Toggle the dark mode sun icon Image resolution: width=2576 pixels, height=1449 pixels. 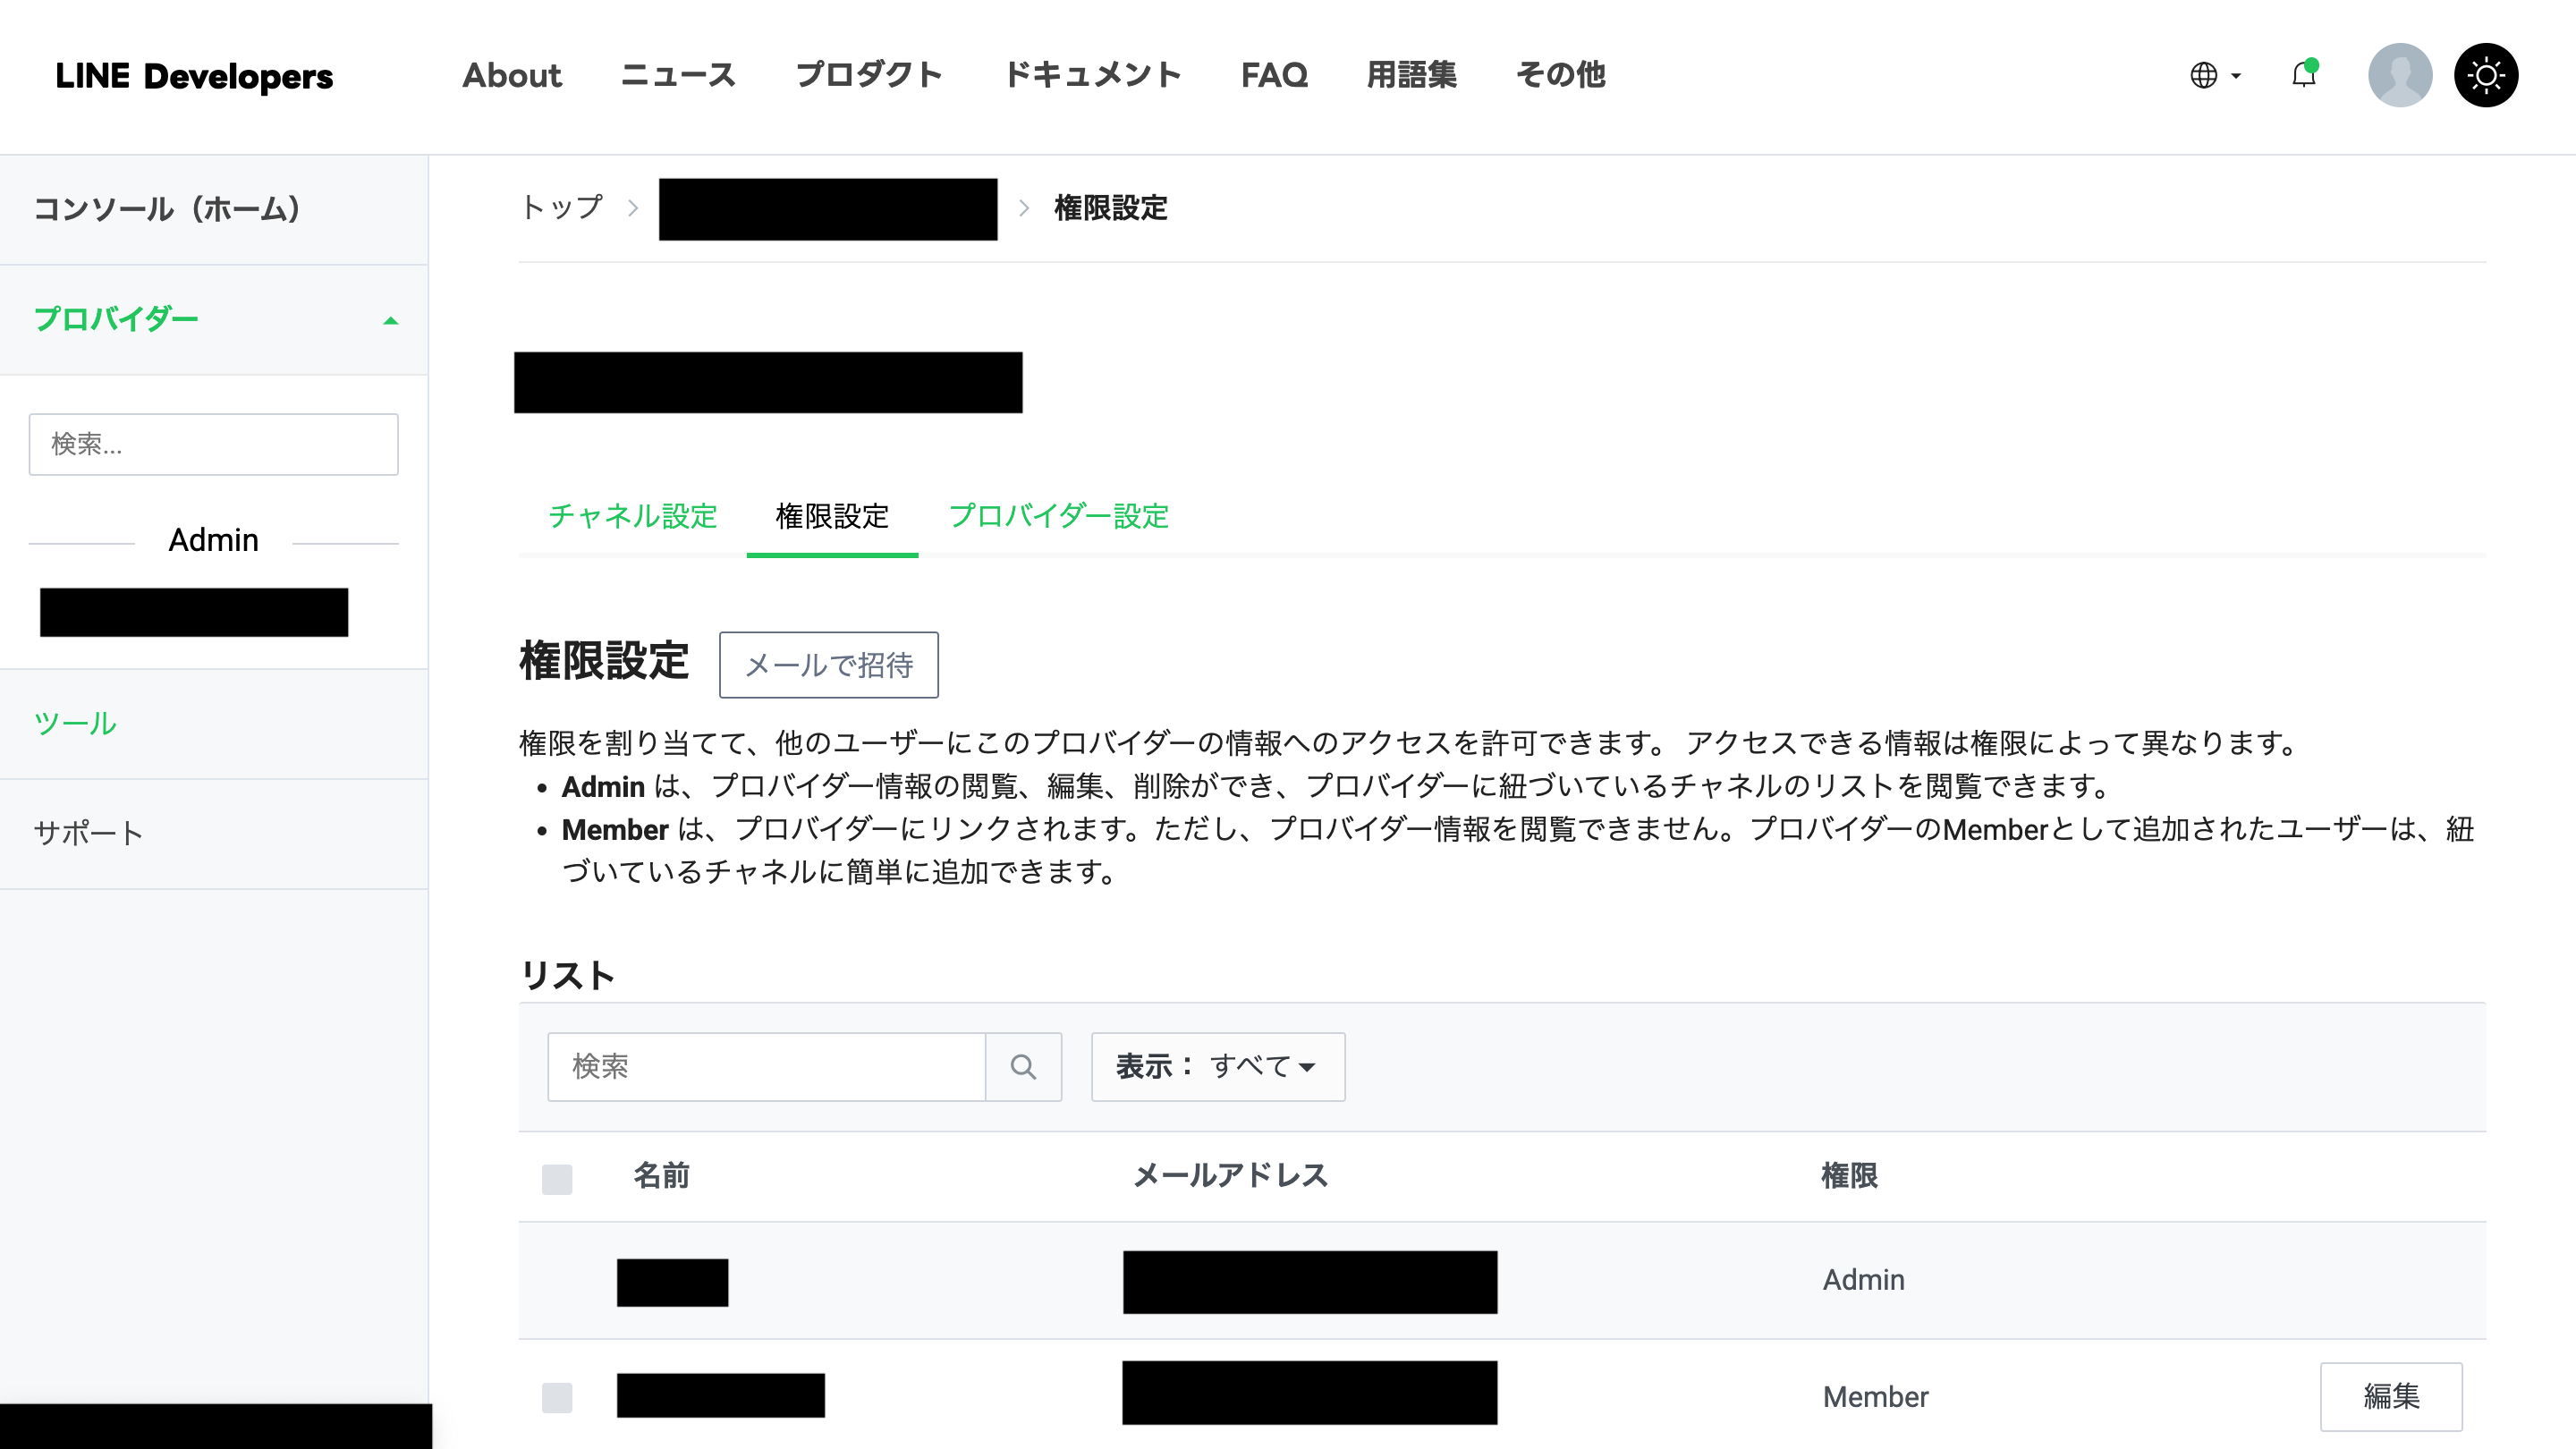pos(2485,75)
